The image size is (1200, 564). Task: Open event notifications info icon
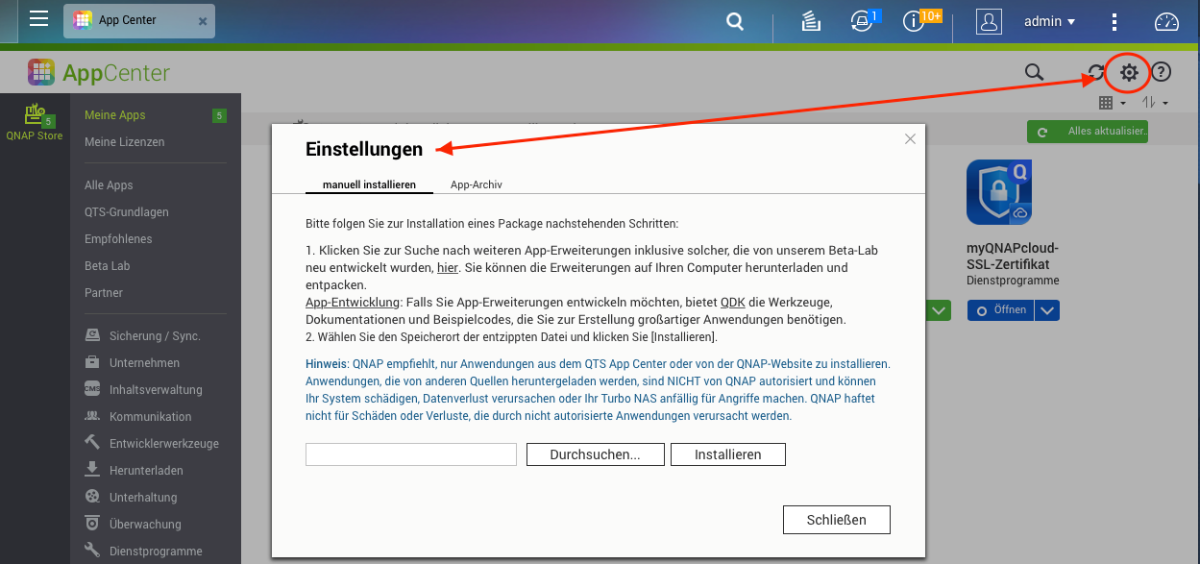[x=913, y=21]
